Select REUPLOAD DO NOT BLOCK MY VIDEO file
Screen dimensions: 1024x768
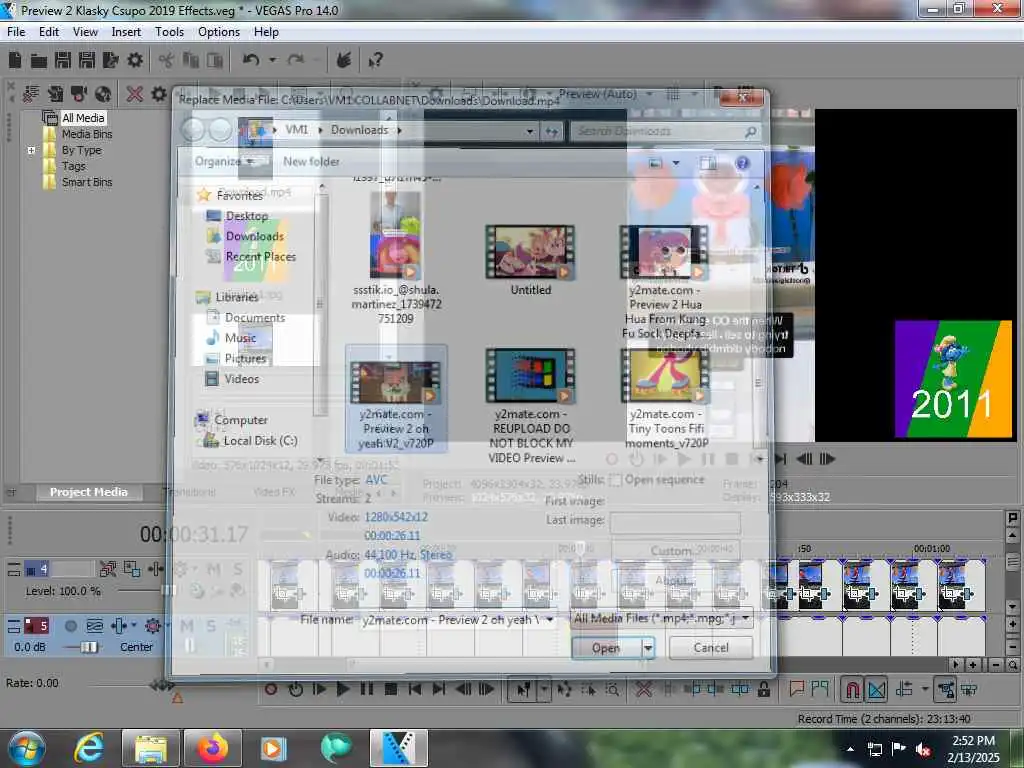[x=530, y=406]
